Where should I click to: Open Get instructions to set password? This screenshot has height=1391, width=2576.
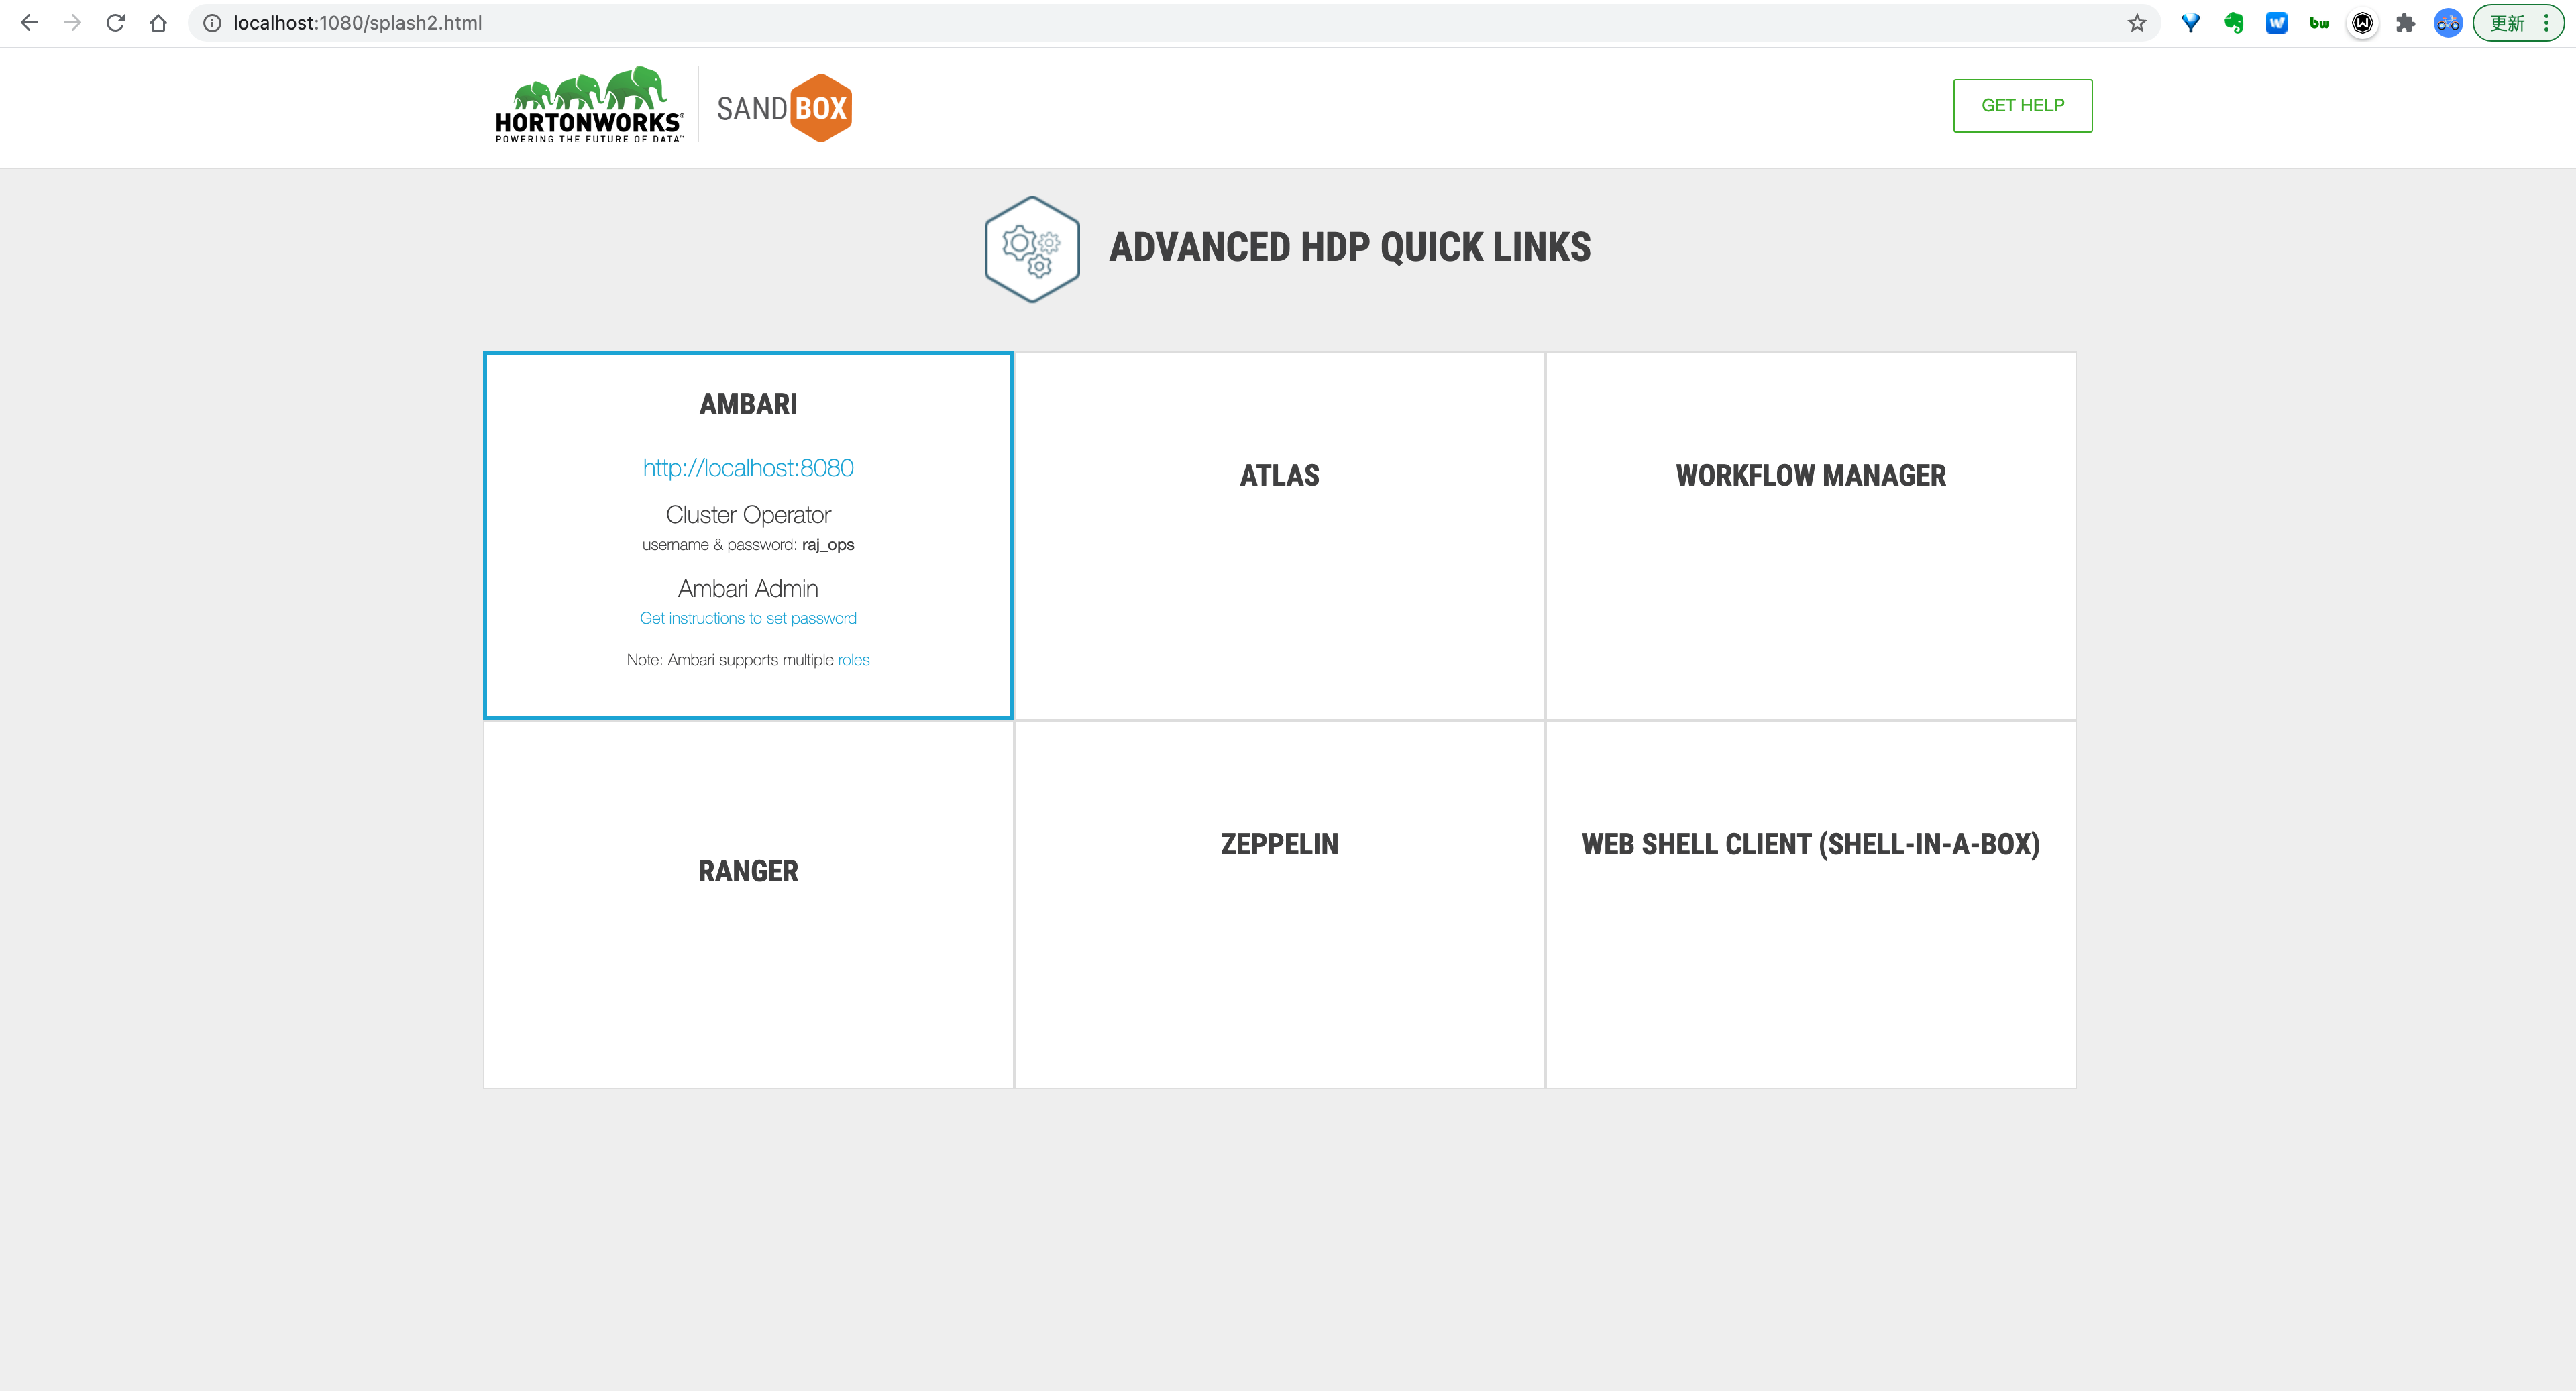click(x=748, y=618)
